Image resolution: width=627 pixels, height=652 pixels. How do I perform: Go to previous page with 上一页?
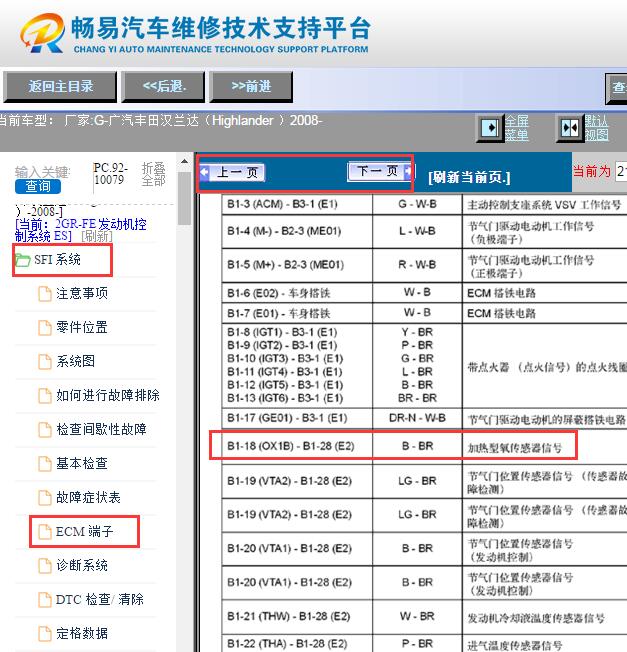232,172
